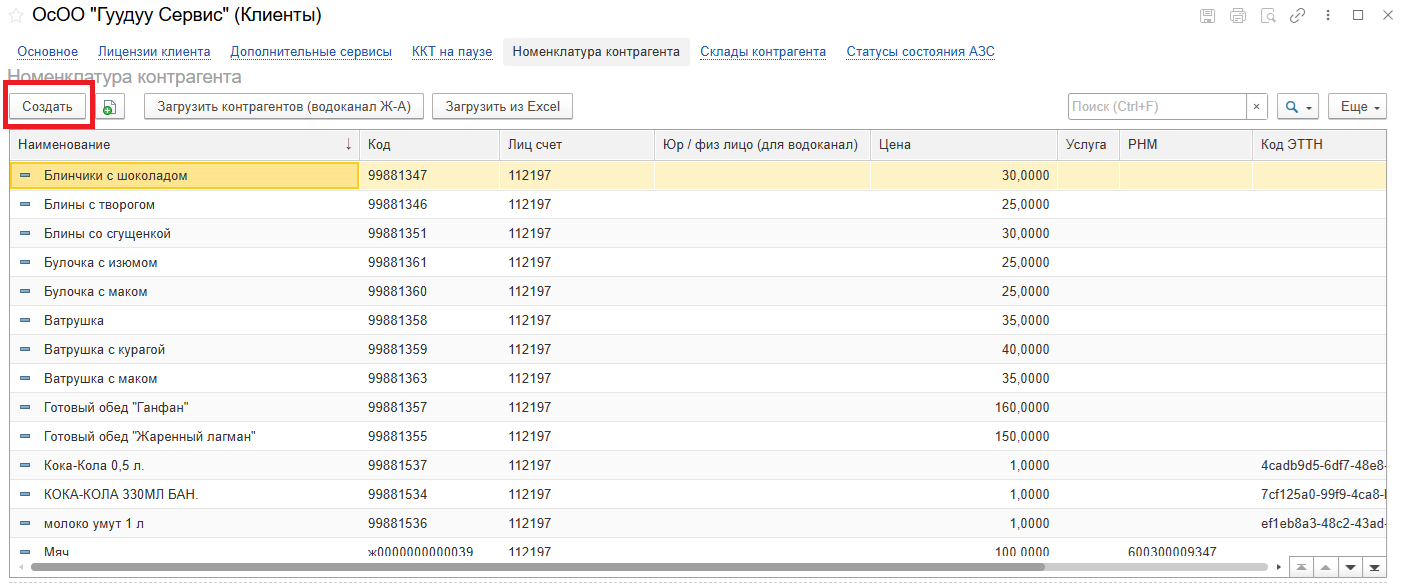Screen dimensions: 1405x587
Task: Jump to the last row with bottom arrow
Action: 1374,566
